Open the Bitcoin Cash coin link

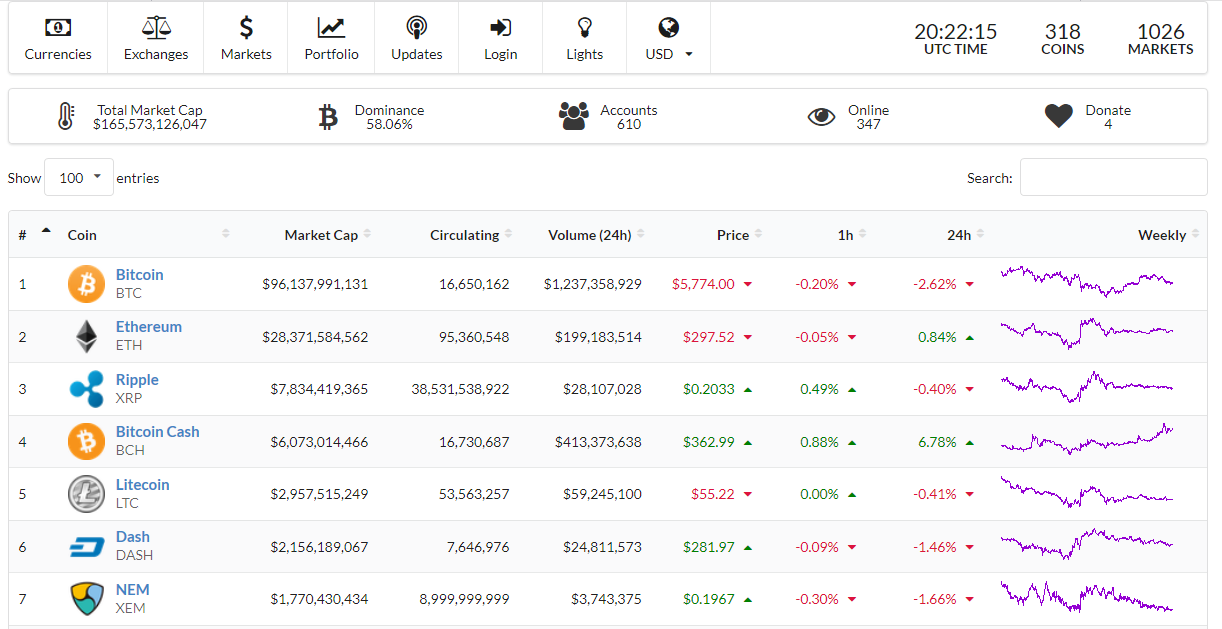pyautogui.click(x=158, y=432)
